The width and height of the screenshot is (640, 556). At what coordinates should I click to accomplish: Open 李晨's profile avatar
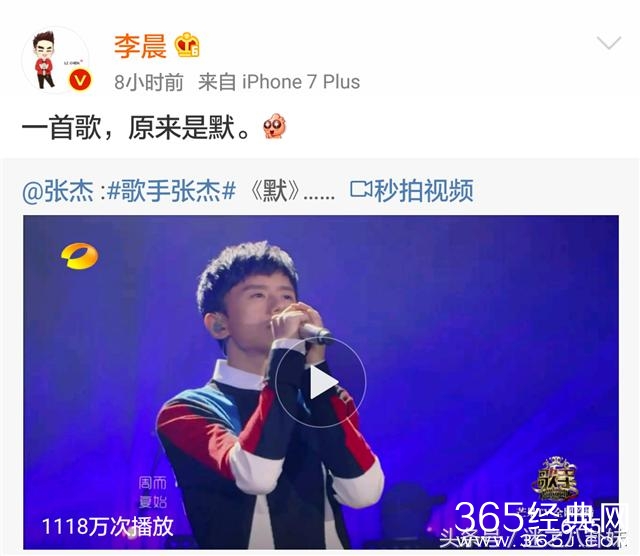click(x=56, y=60)
